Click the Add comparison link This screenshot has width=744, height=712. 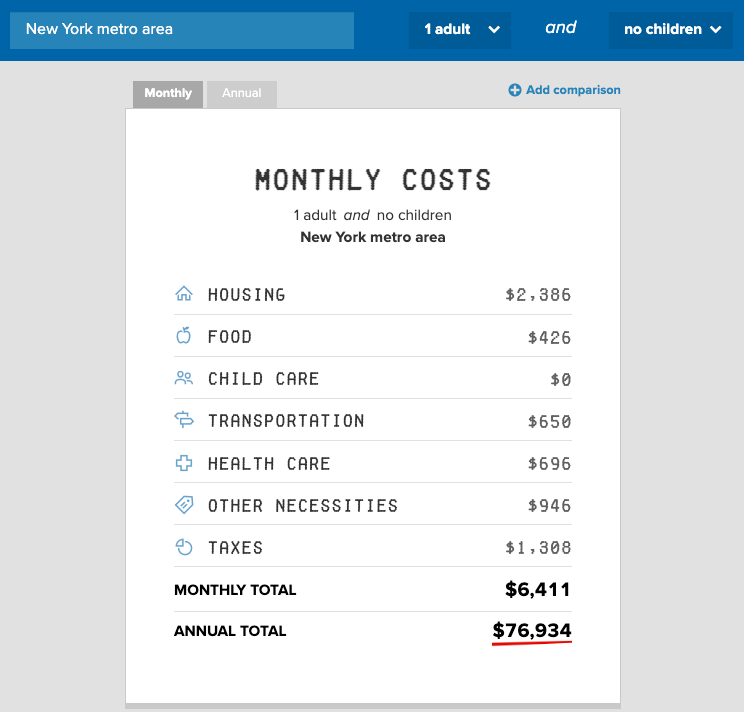(x=573, y=90)
